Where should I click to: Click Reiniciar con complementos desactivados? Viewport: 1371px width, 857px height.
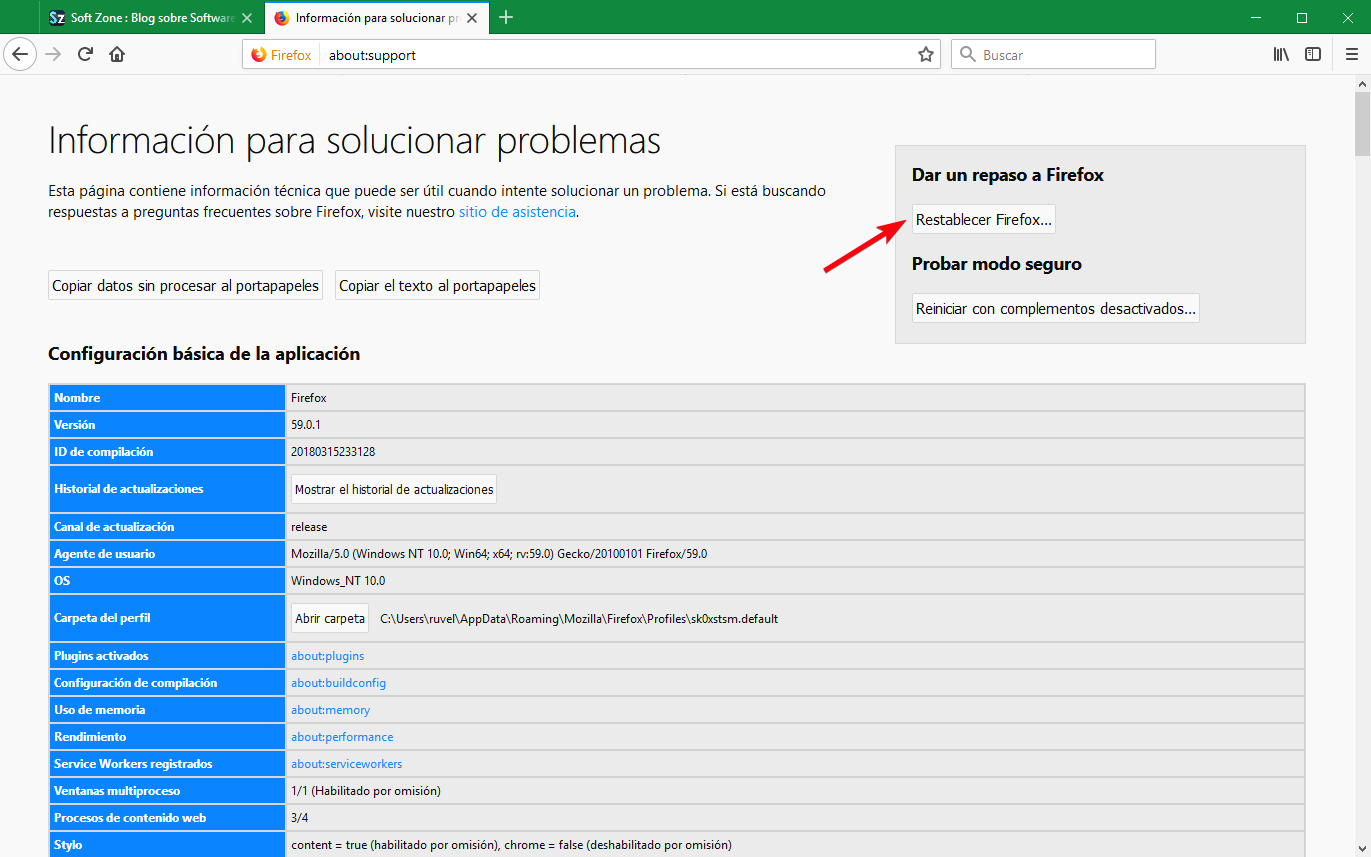point(1056,308)
